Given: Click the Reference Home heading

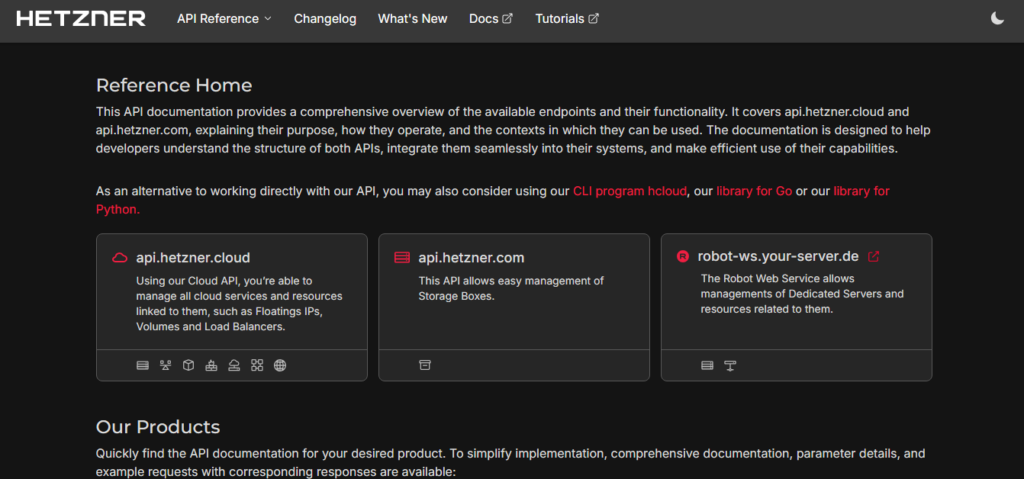Looking at the screenshot, I should [x=174, y=86].
